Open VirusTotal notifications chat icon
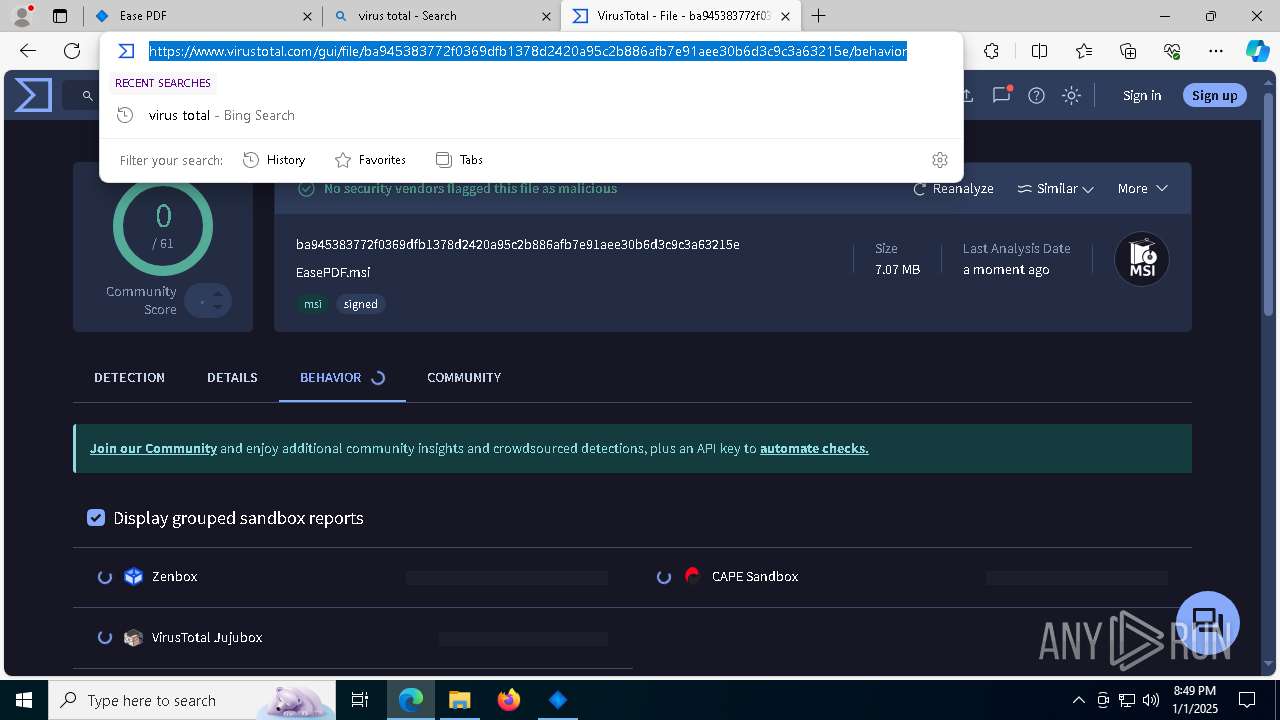Screen dimensions: 1280x720 point(1001,95)
